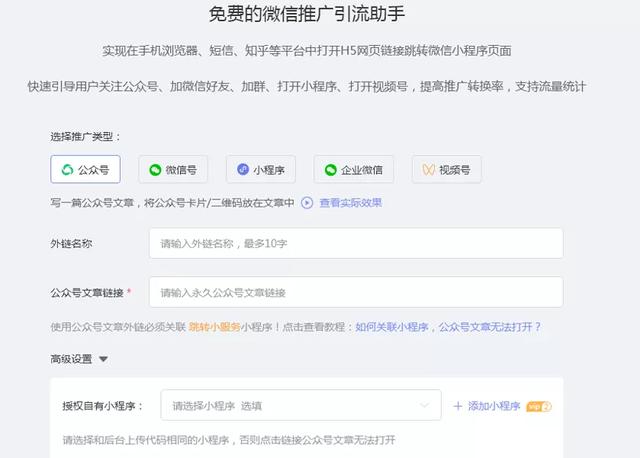The image size is (640, 458).
Task: Click the plus icon before 添加小程序
Action: tap(458, 406)
